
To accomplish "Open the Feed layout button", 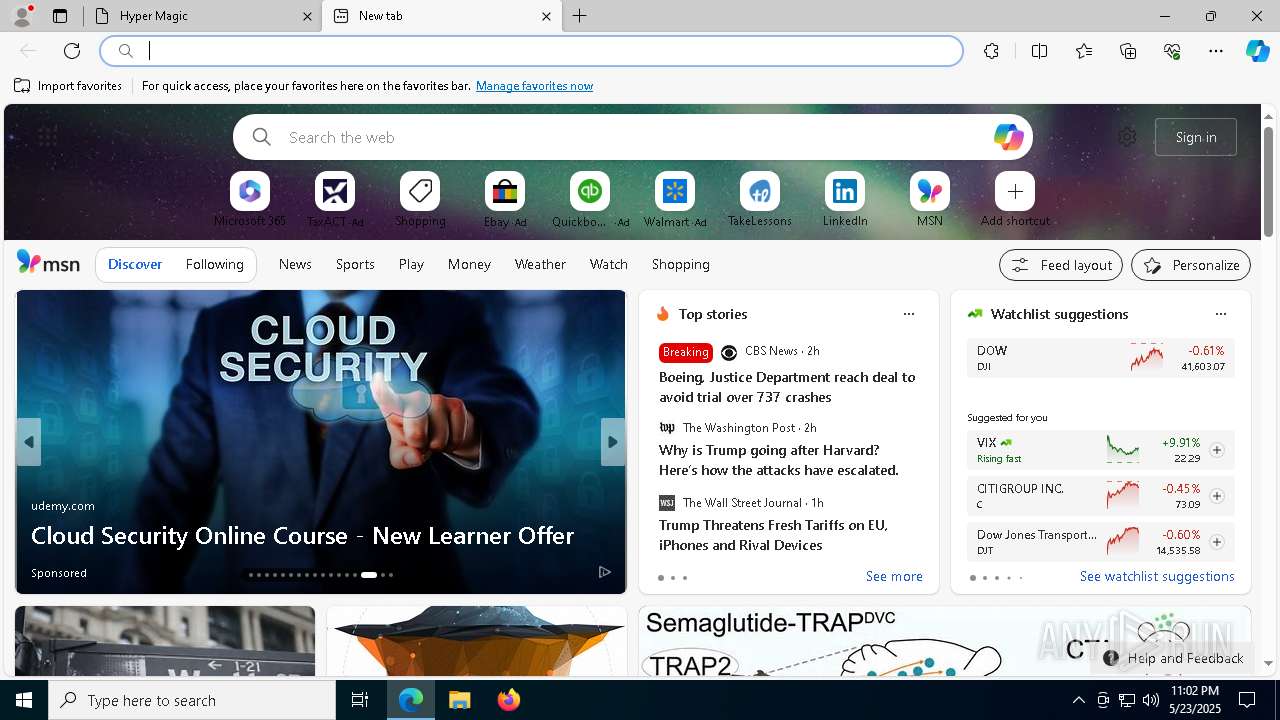I will (x=1061, y=265).
